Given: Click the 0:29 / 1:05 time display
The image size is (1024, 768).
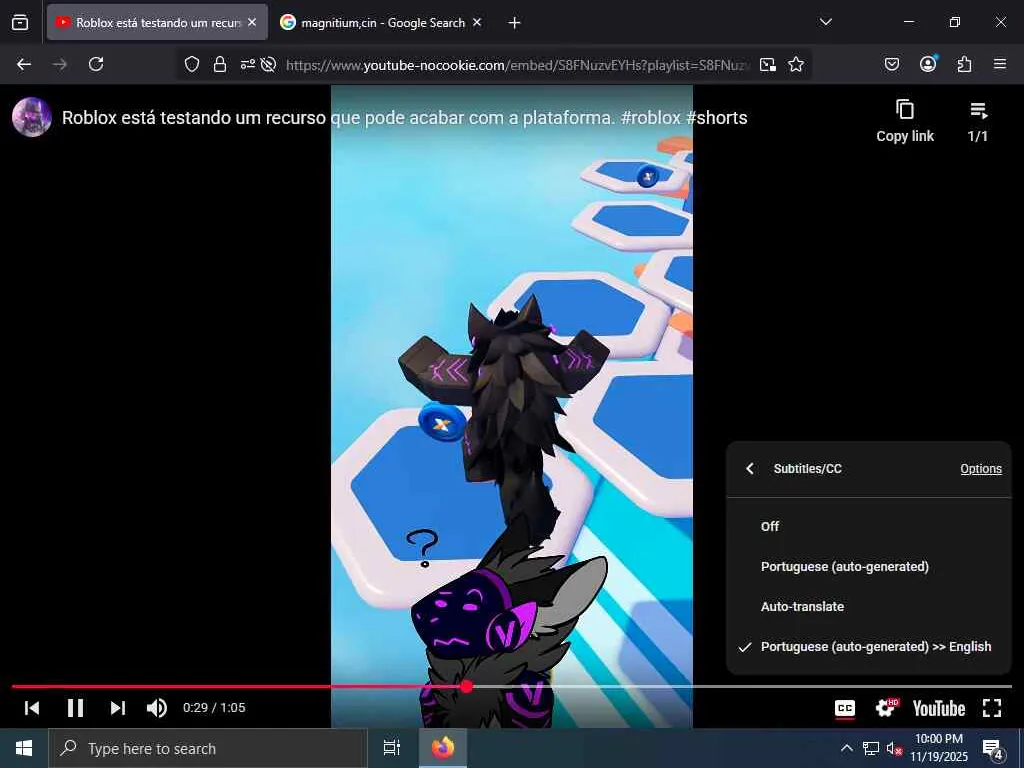Looking at the screenshot, I should point(214,708).
